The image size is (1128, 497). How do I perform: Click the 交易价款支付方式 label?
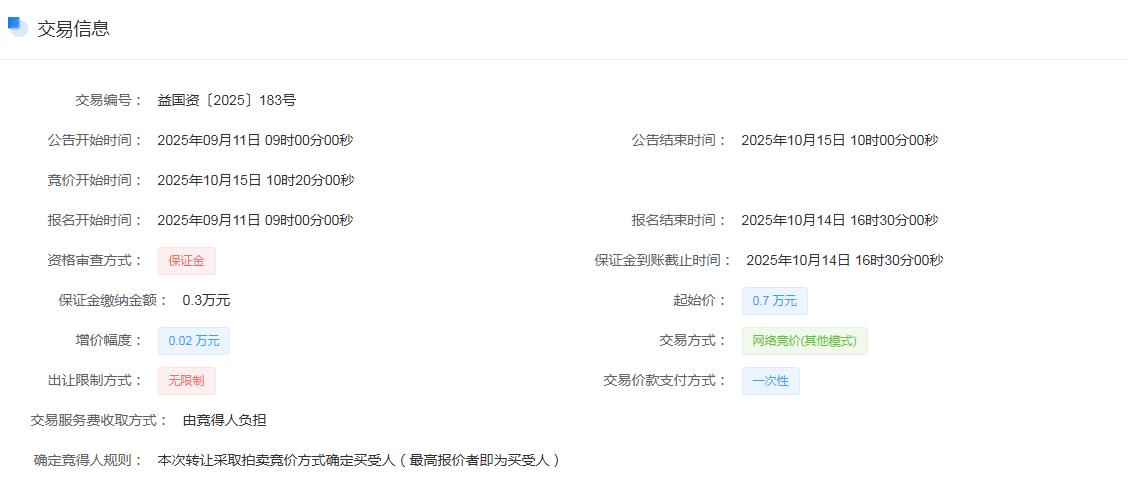665,380
